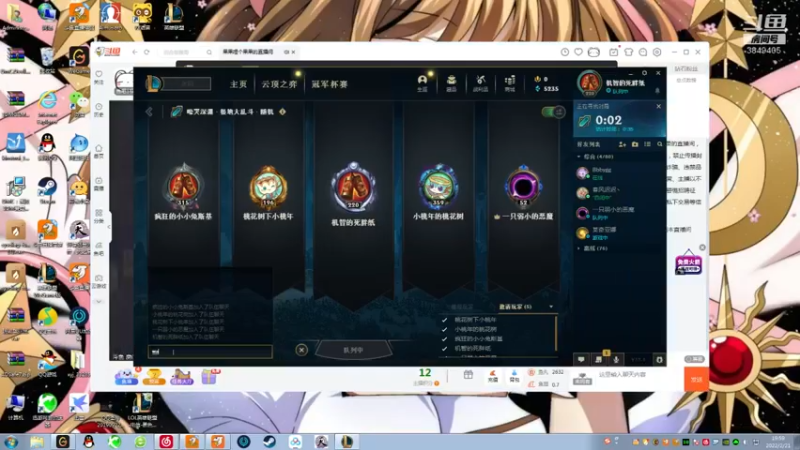The height and width of the screenshot is (450, 800).
Task: Click the League of Legends logo icon
Action: (x=153, y=84)
